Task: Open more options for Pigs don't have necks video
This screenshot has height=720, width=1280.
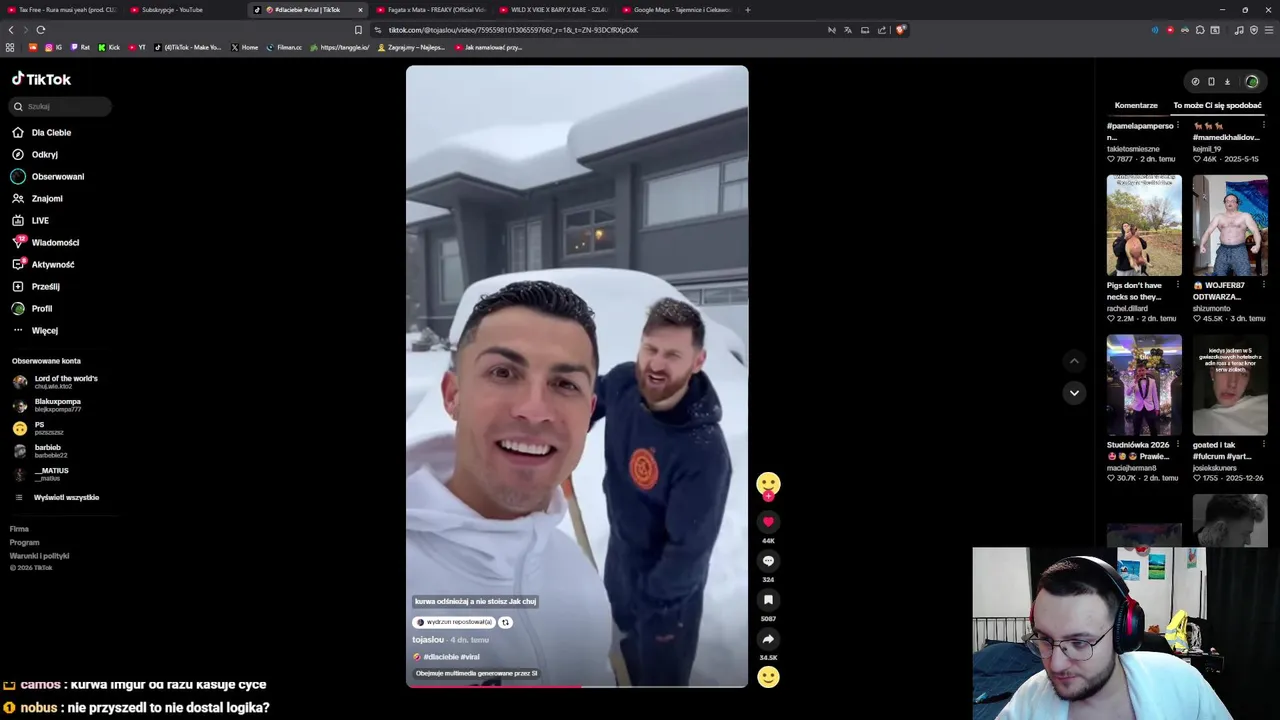Action: [x=1178, y=285]
